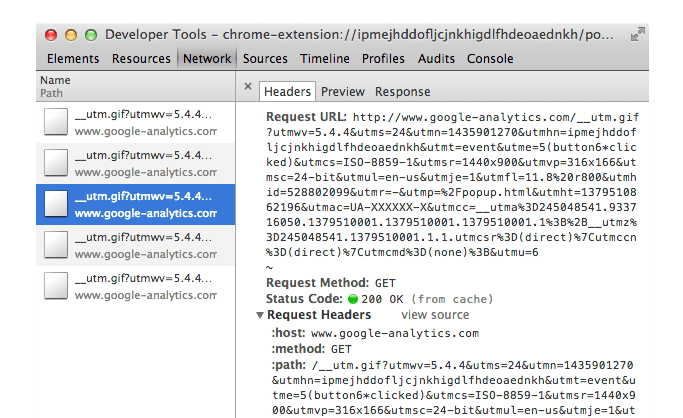Collapse the Request Headers section
Viewport: 683px width, 418px height.
pos(260,315)
